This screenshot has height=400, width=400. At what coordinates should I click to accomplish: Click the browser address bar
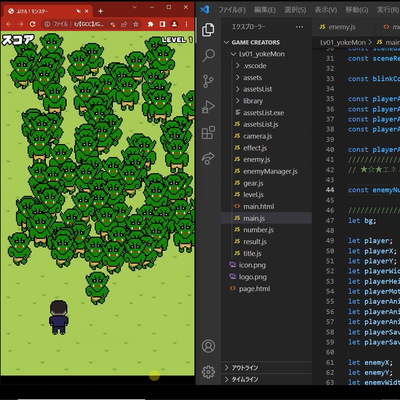pyautogui.click(x=91, y=24)
